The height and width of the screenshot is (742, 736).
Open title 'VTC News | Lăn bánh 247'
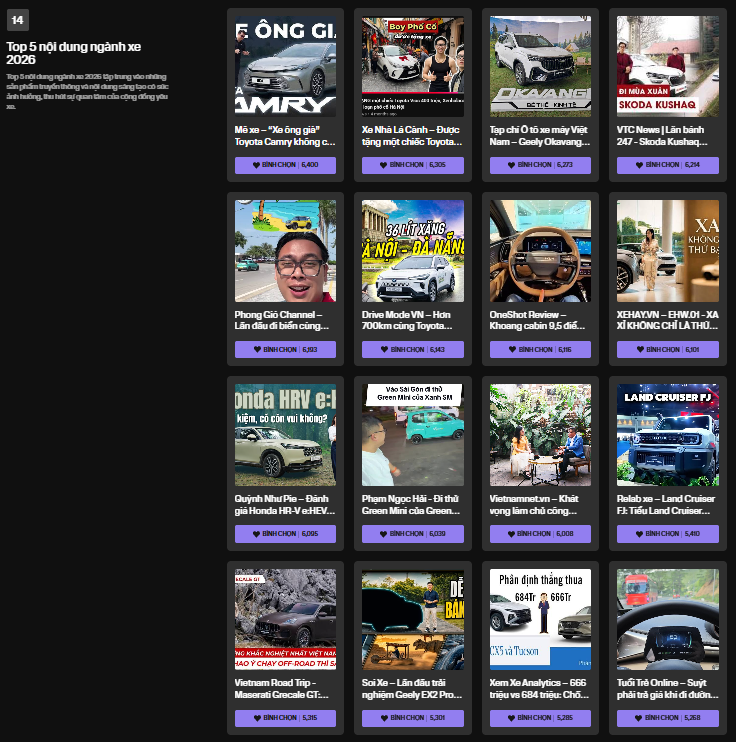tap(662, 136)
